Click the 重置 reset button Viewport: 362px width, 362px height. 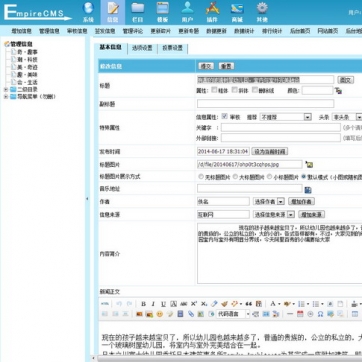pyautogui.click(x=226, y=66)
